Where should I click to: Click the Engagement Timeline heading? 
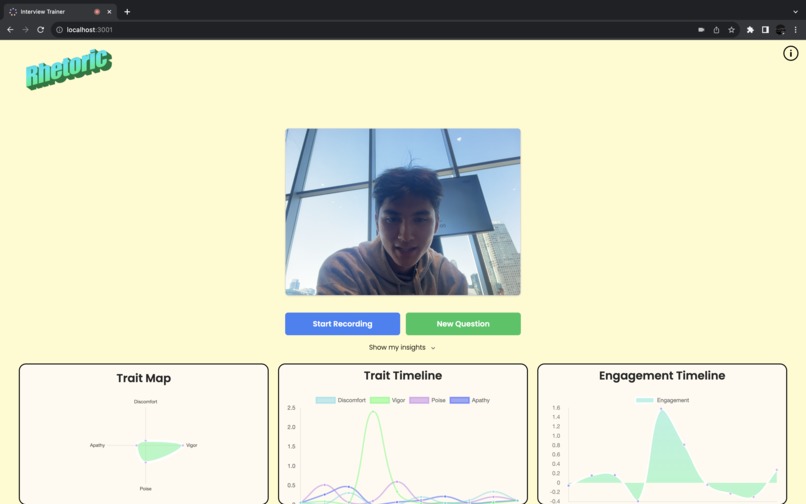[x=662, y=376]
